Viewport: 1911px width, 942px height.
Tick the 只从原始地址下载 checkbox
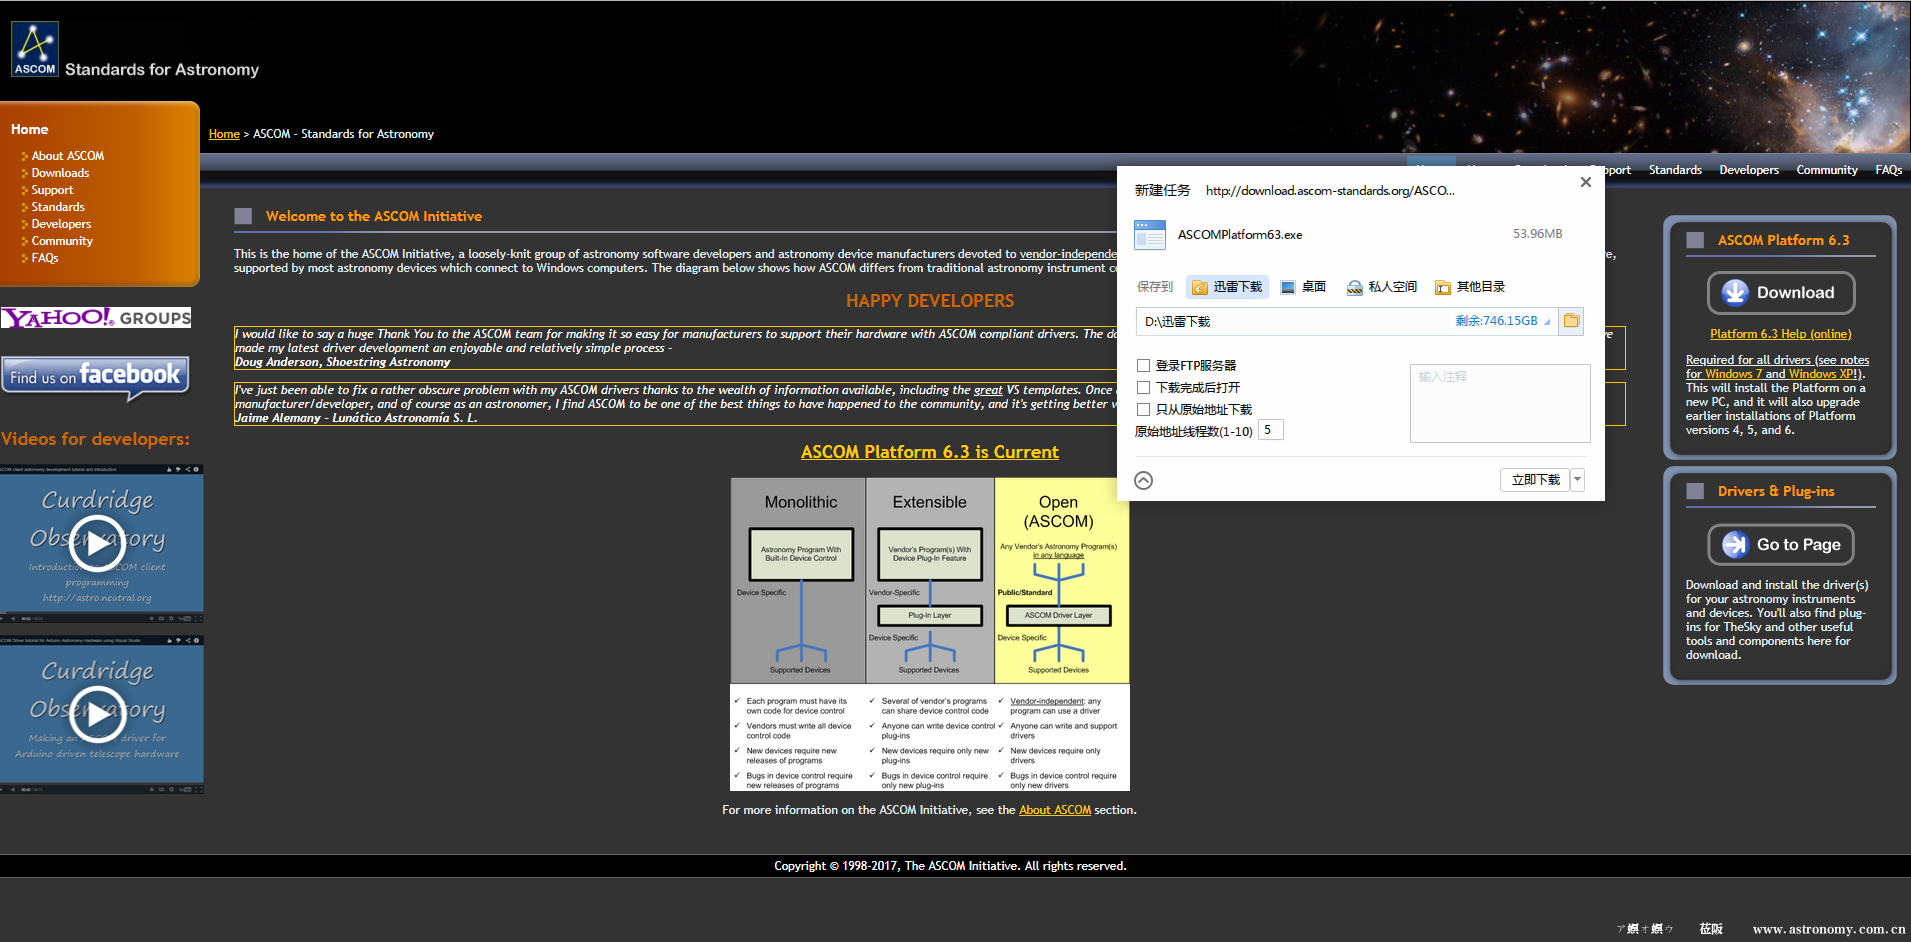tap(1143, 410)
